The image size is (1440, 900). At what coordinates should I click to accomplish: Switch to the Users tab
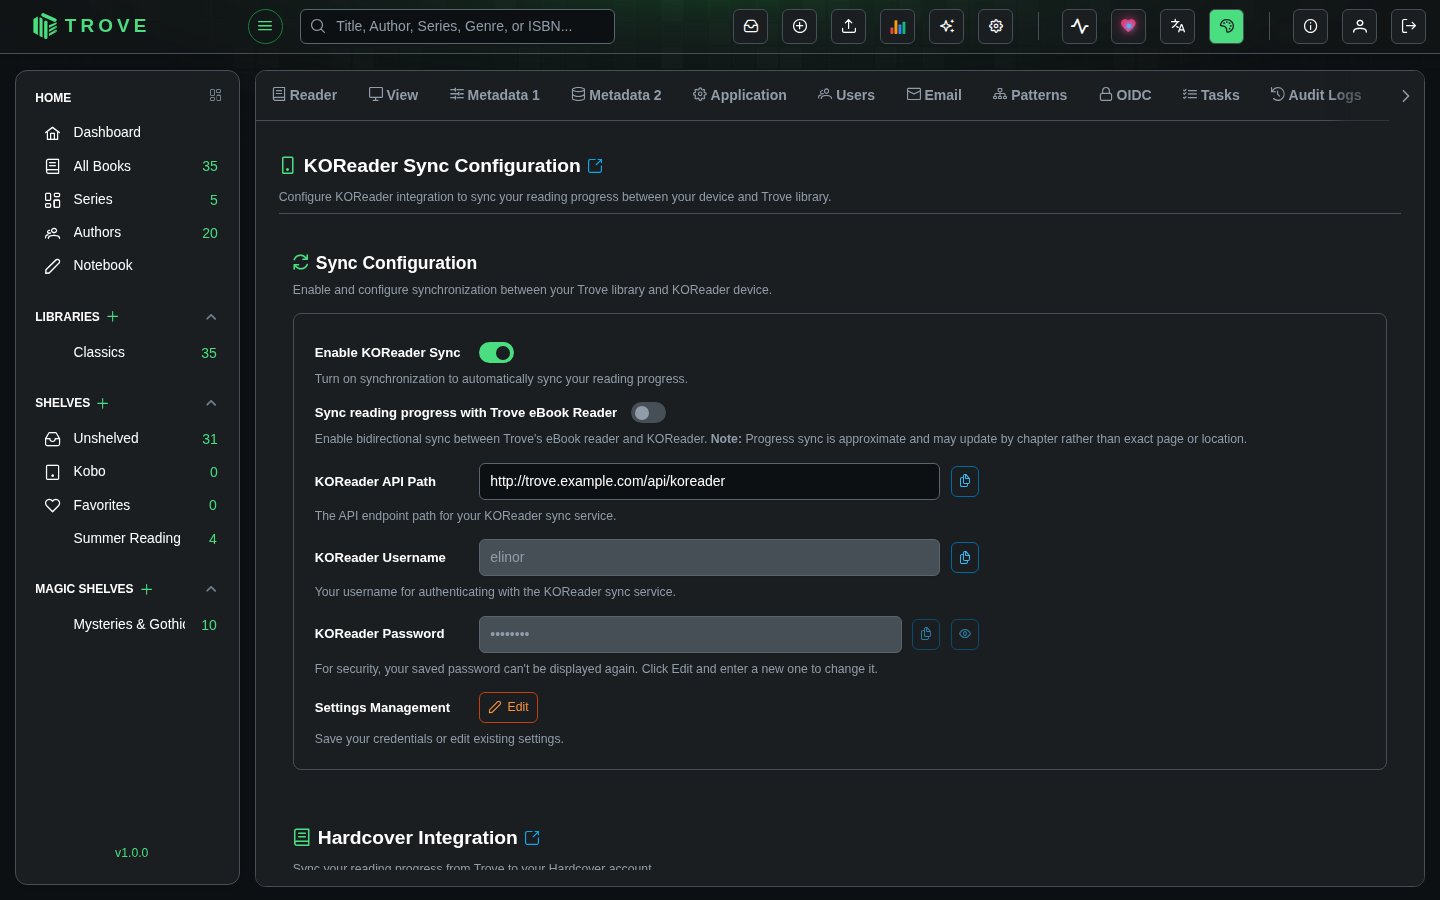[x=846, y=95]
